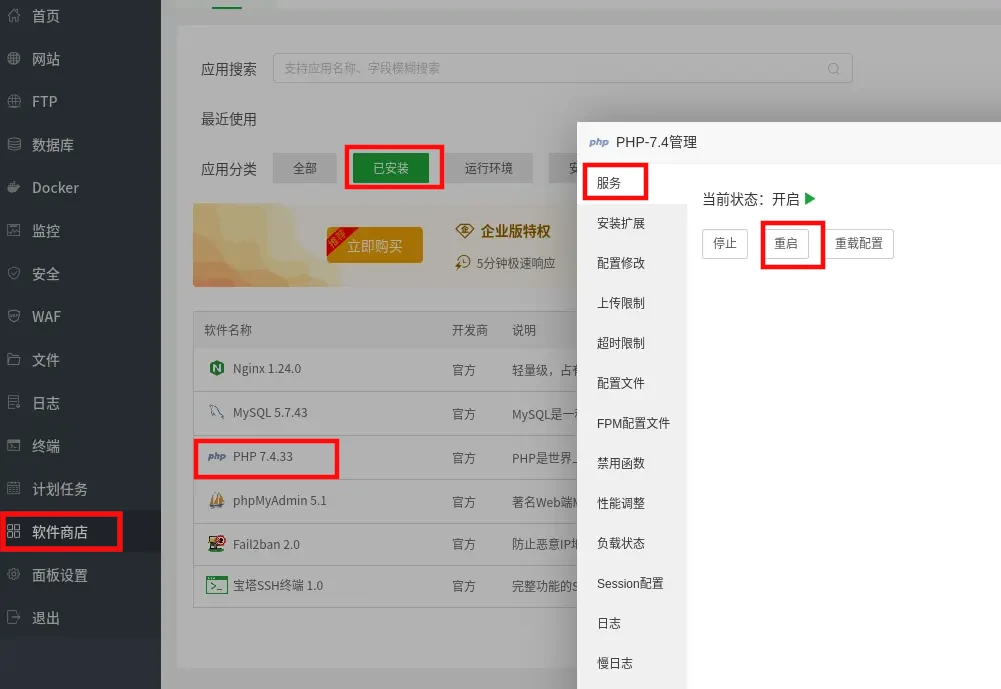Click the monitor icon beside 监控

coord(13,230)
